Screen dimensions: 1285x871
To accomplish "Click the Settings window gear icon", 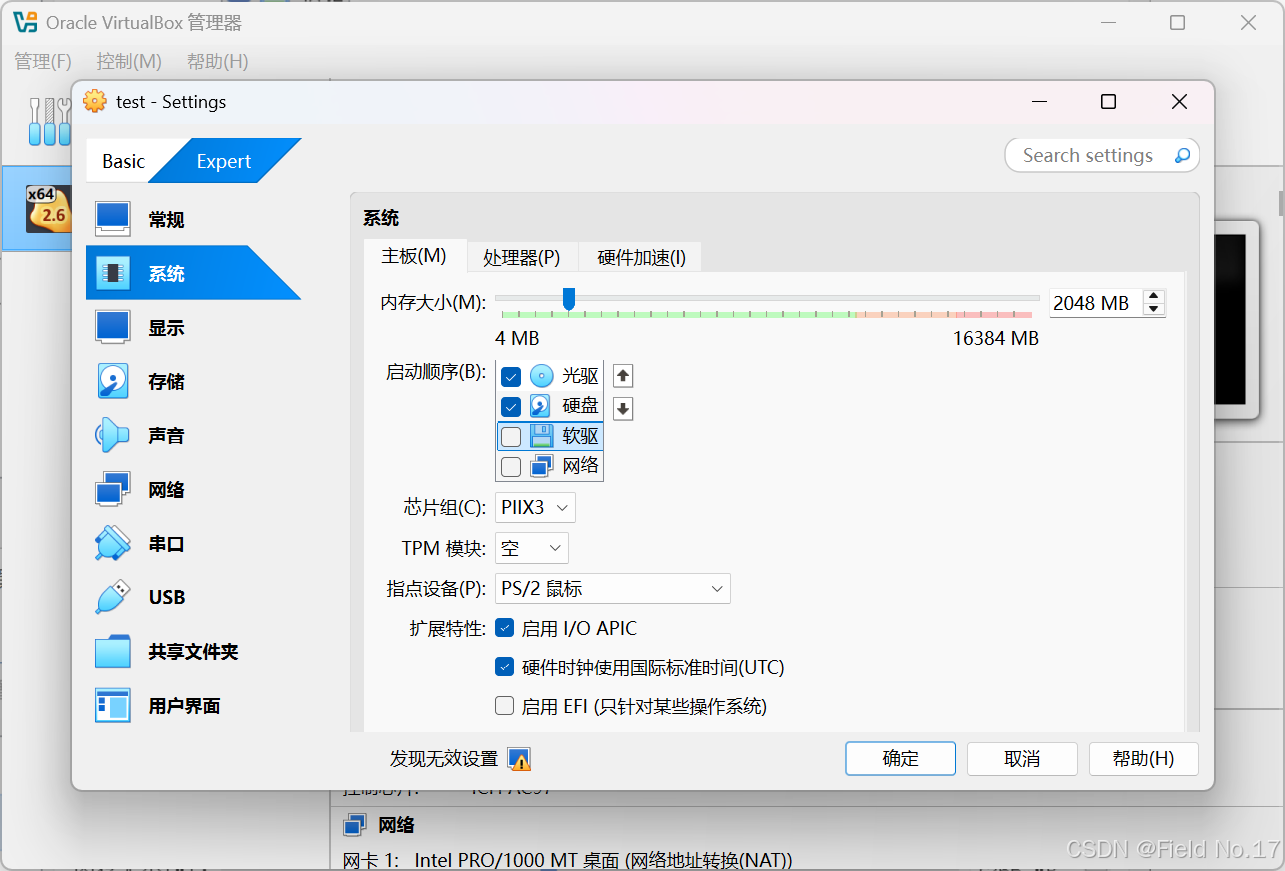I will click(x=95, y=101).
